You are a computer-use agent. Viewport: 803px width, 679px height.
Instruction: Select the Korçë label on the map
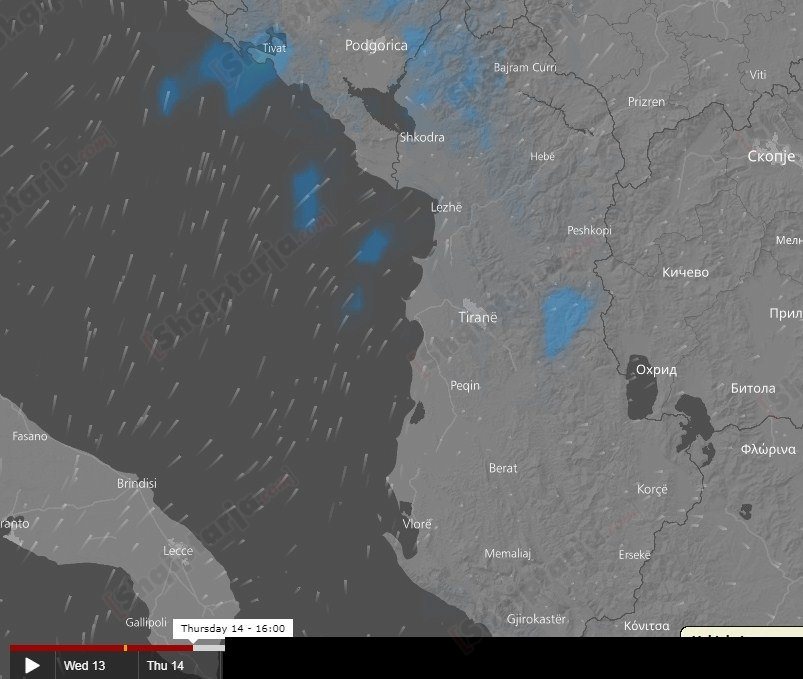[x=652, y=489]
